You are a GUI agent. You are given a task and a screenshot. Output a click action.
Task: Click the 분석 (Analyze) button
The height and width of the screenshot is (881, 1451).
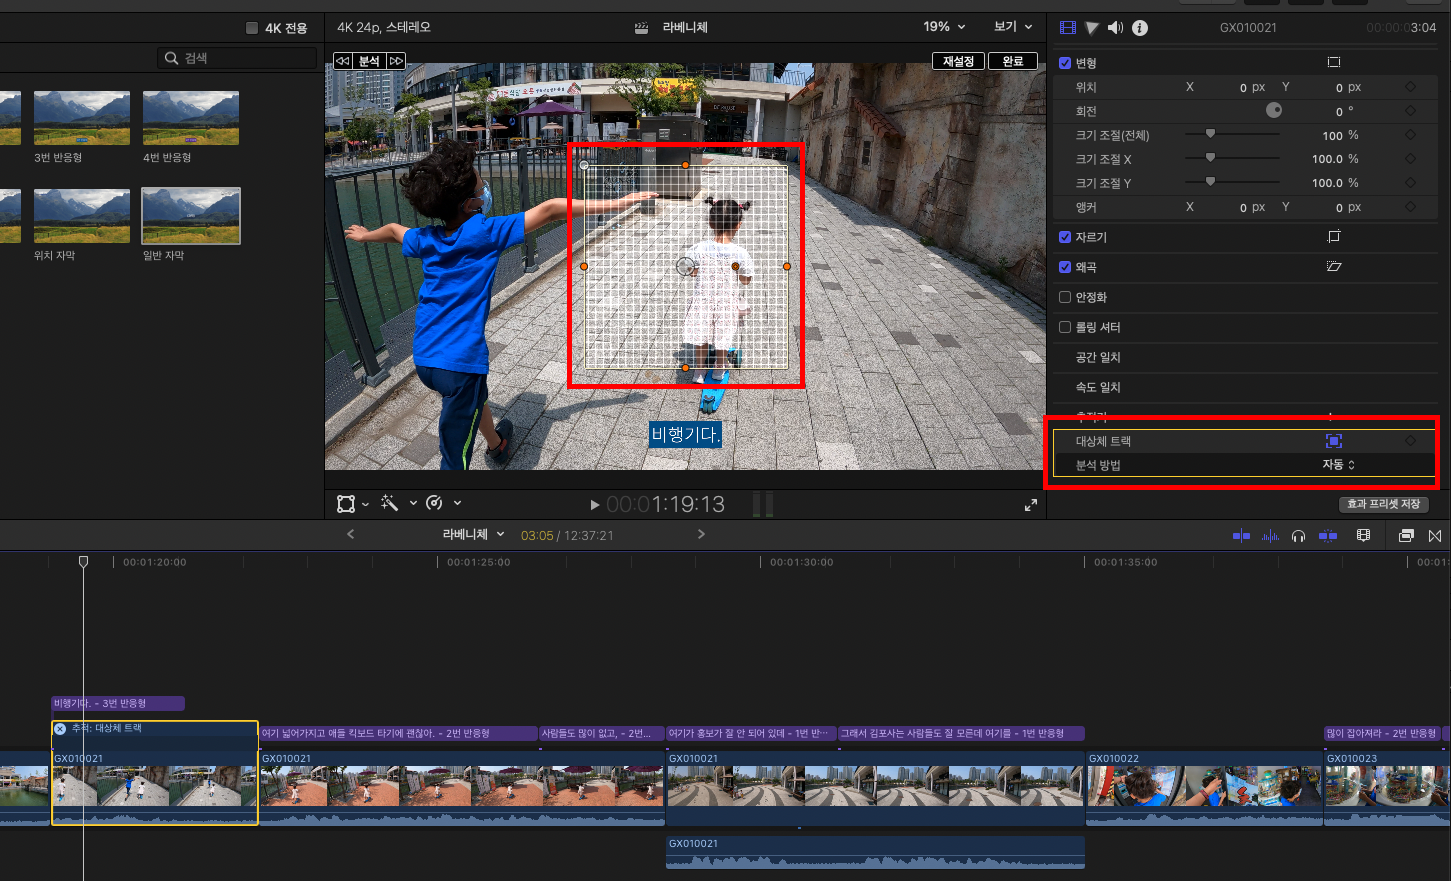pyautogui.click(x=369, y=61)
